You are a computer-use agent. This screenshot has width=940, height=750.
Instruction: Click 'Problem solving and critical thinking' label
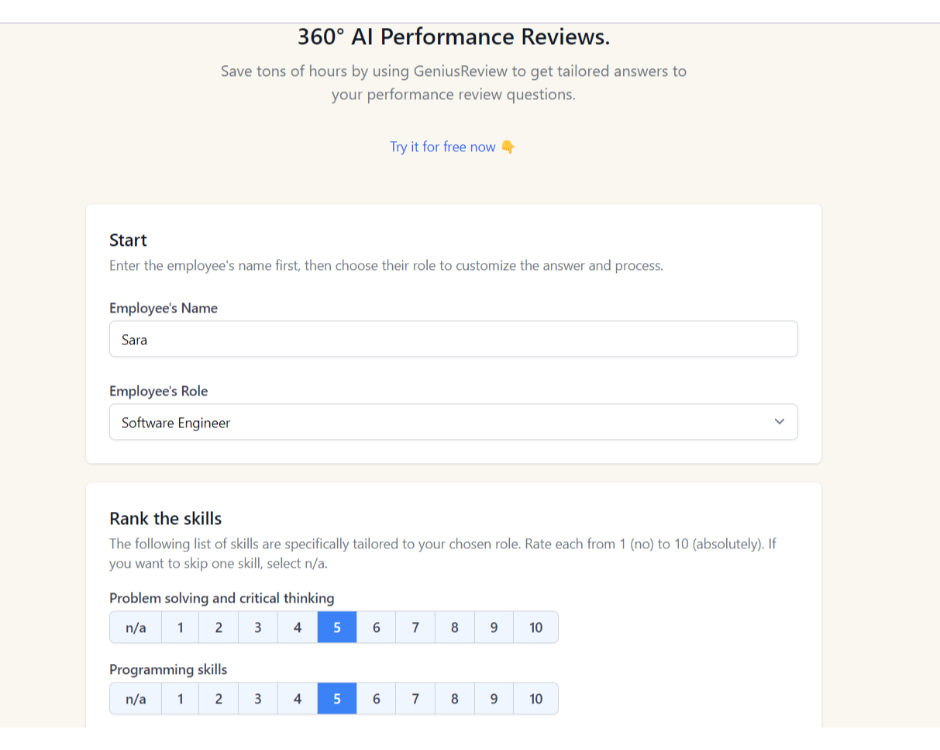coord(222,598)
